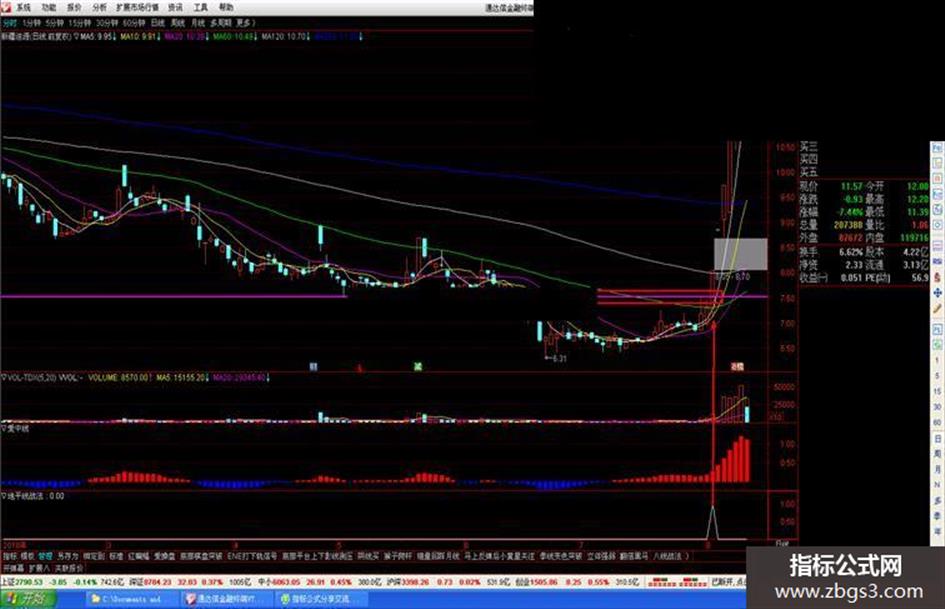Select the 15 minute sidebar button
Viewport: 945px width, 609px height.
937,391
